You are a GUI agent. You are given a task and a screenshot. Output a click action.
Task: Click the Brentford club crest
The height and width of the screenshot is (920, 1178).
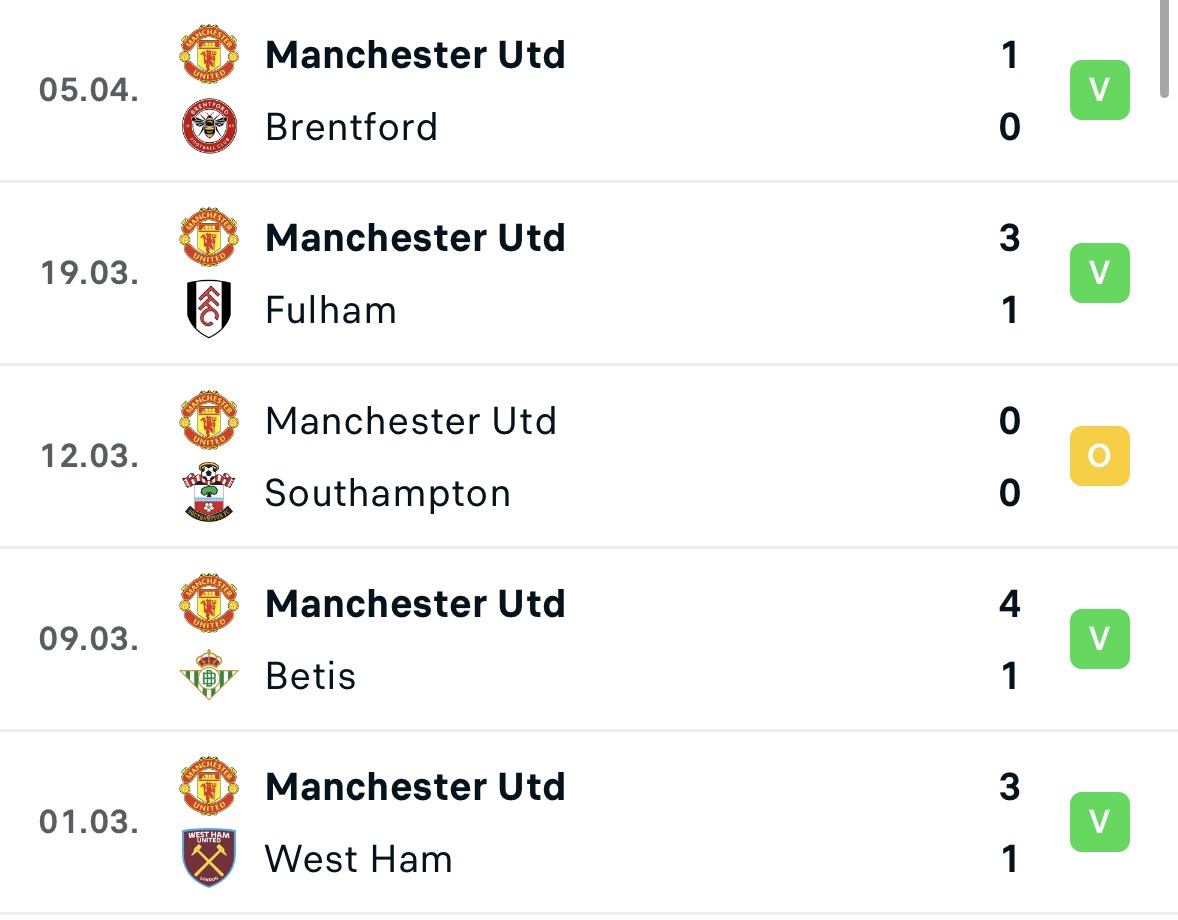(209, 126)
